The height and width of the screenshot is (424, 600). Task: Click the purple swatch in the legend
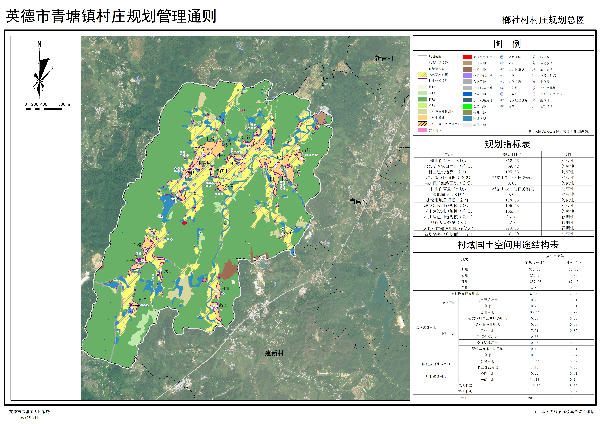(x=467, y=75)
